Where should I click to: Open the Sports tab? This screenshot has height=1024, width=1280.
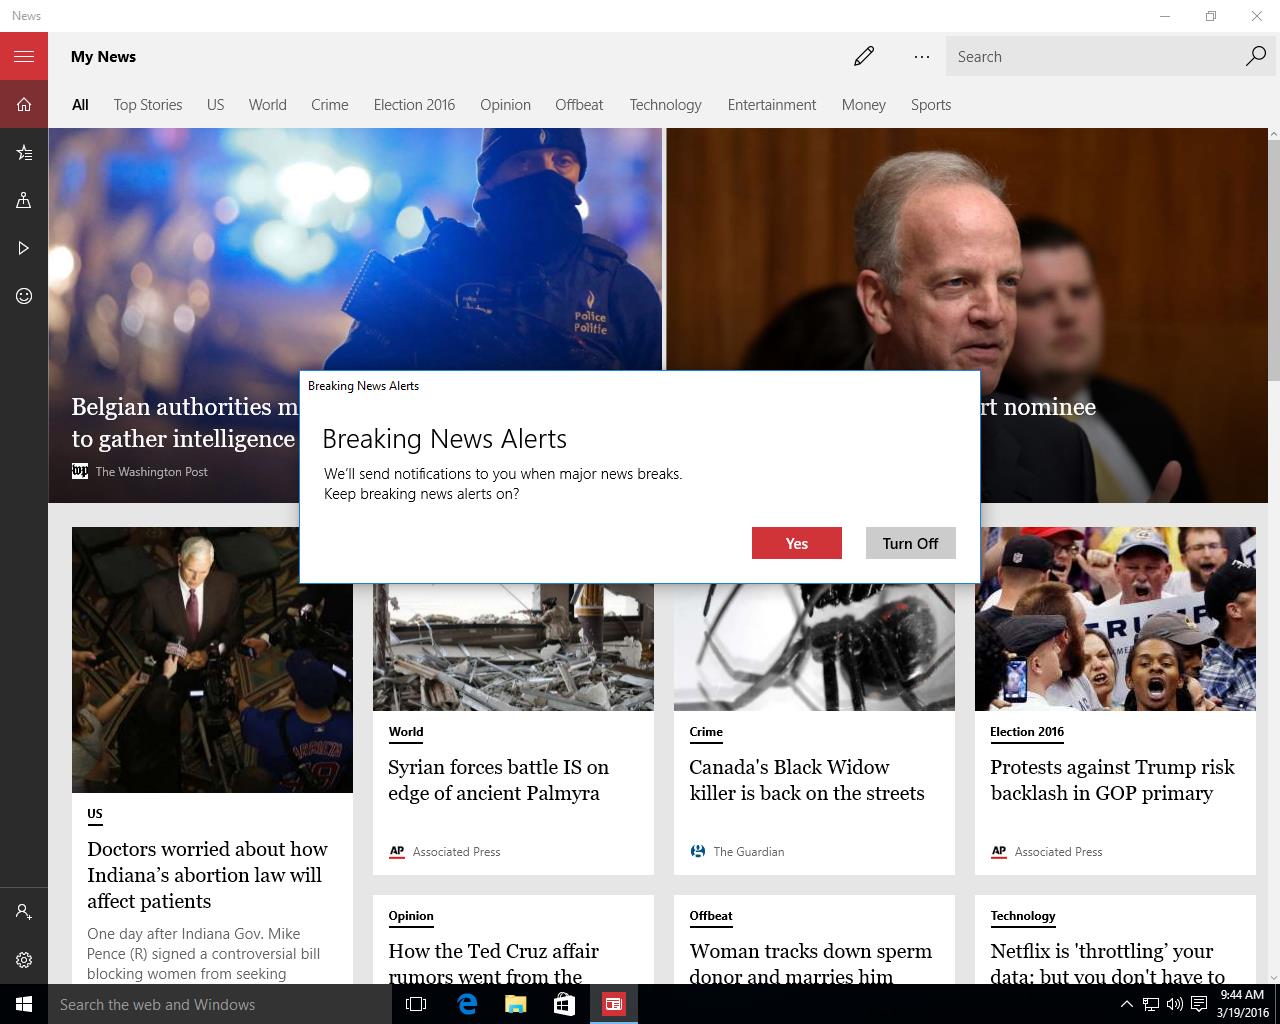tap(930, 104)
